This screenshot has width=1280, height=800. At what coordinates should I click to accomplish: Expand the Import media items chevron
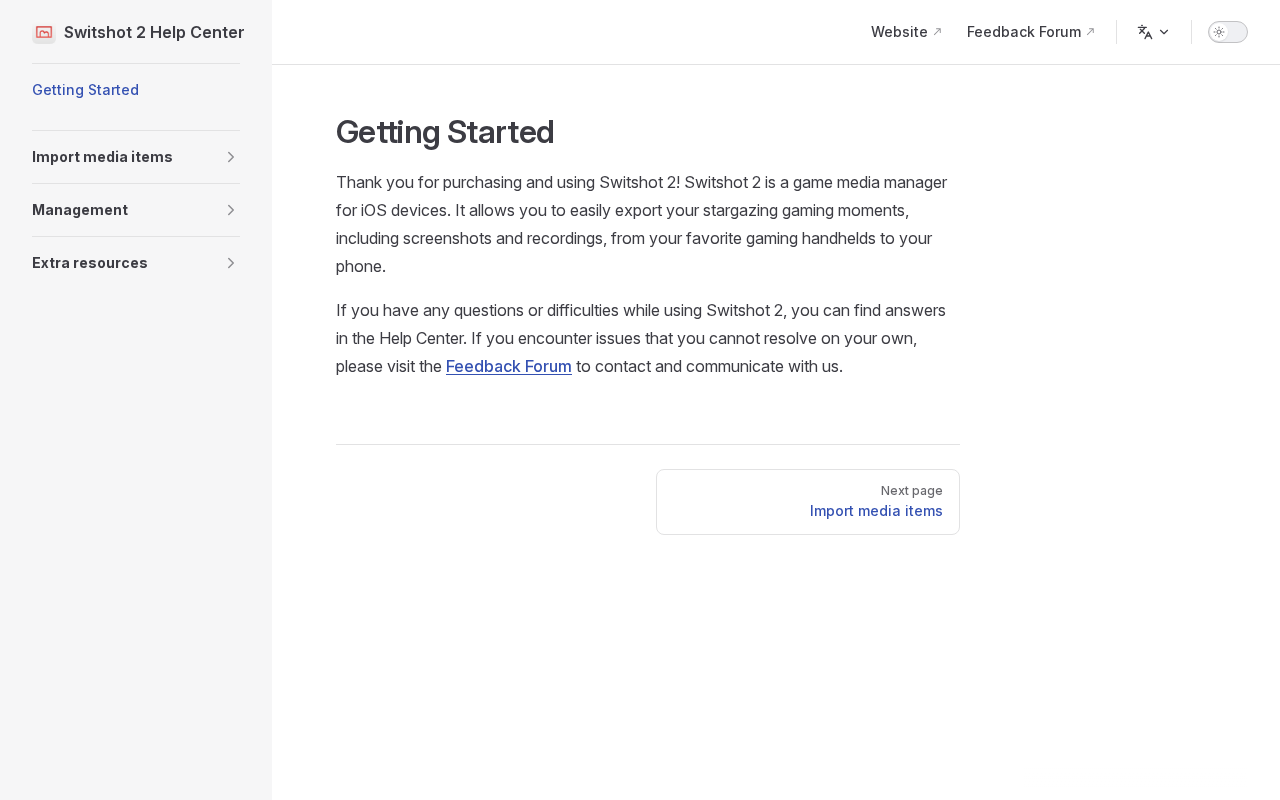pyautogui.click(x=231, y=157)
